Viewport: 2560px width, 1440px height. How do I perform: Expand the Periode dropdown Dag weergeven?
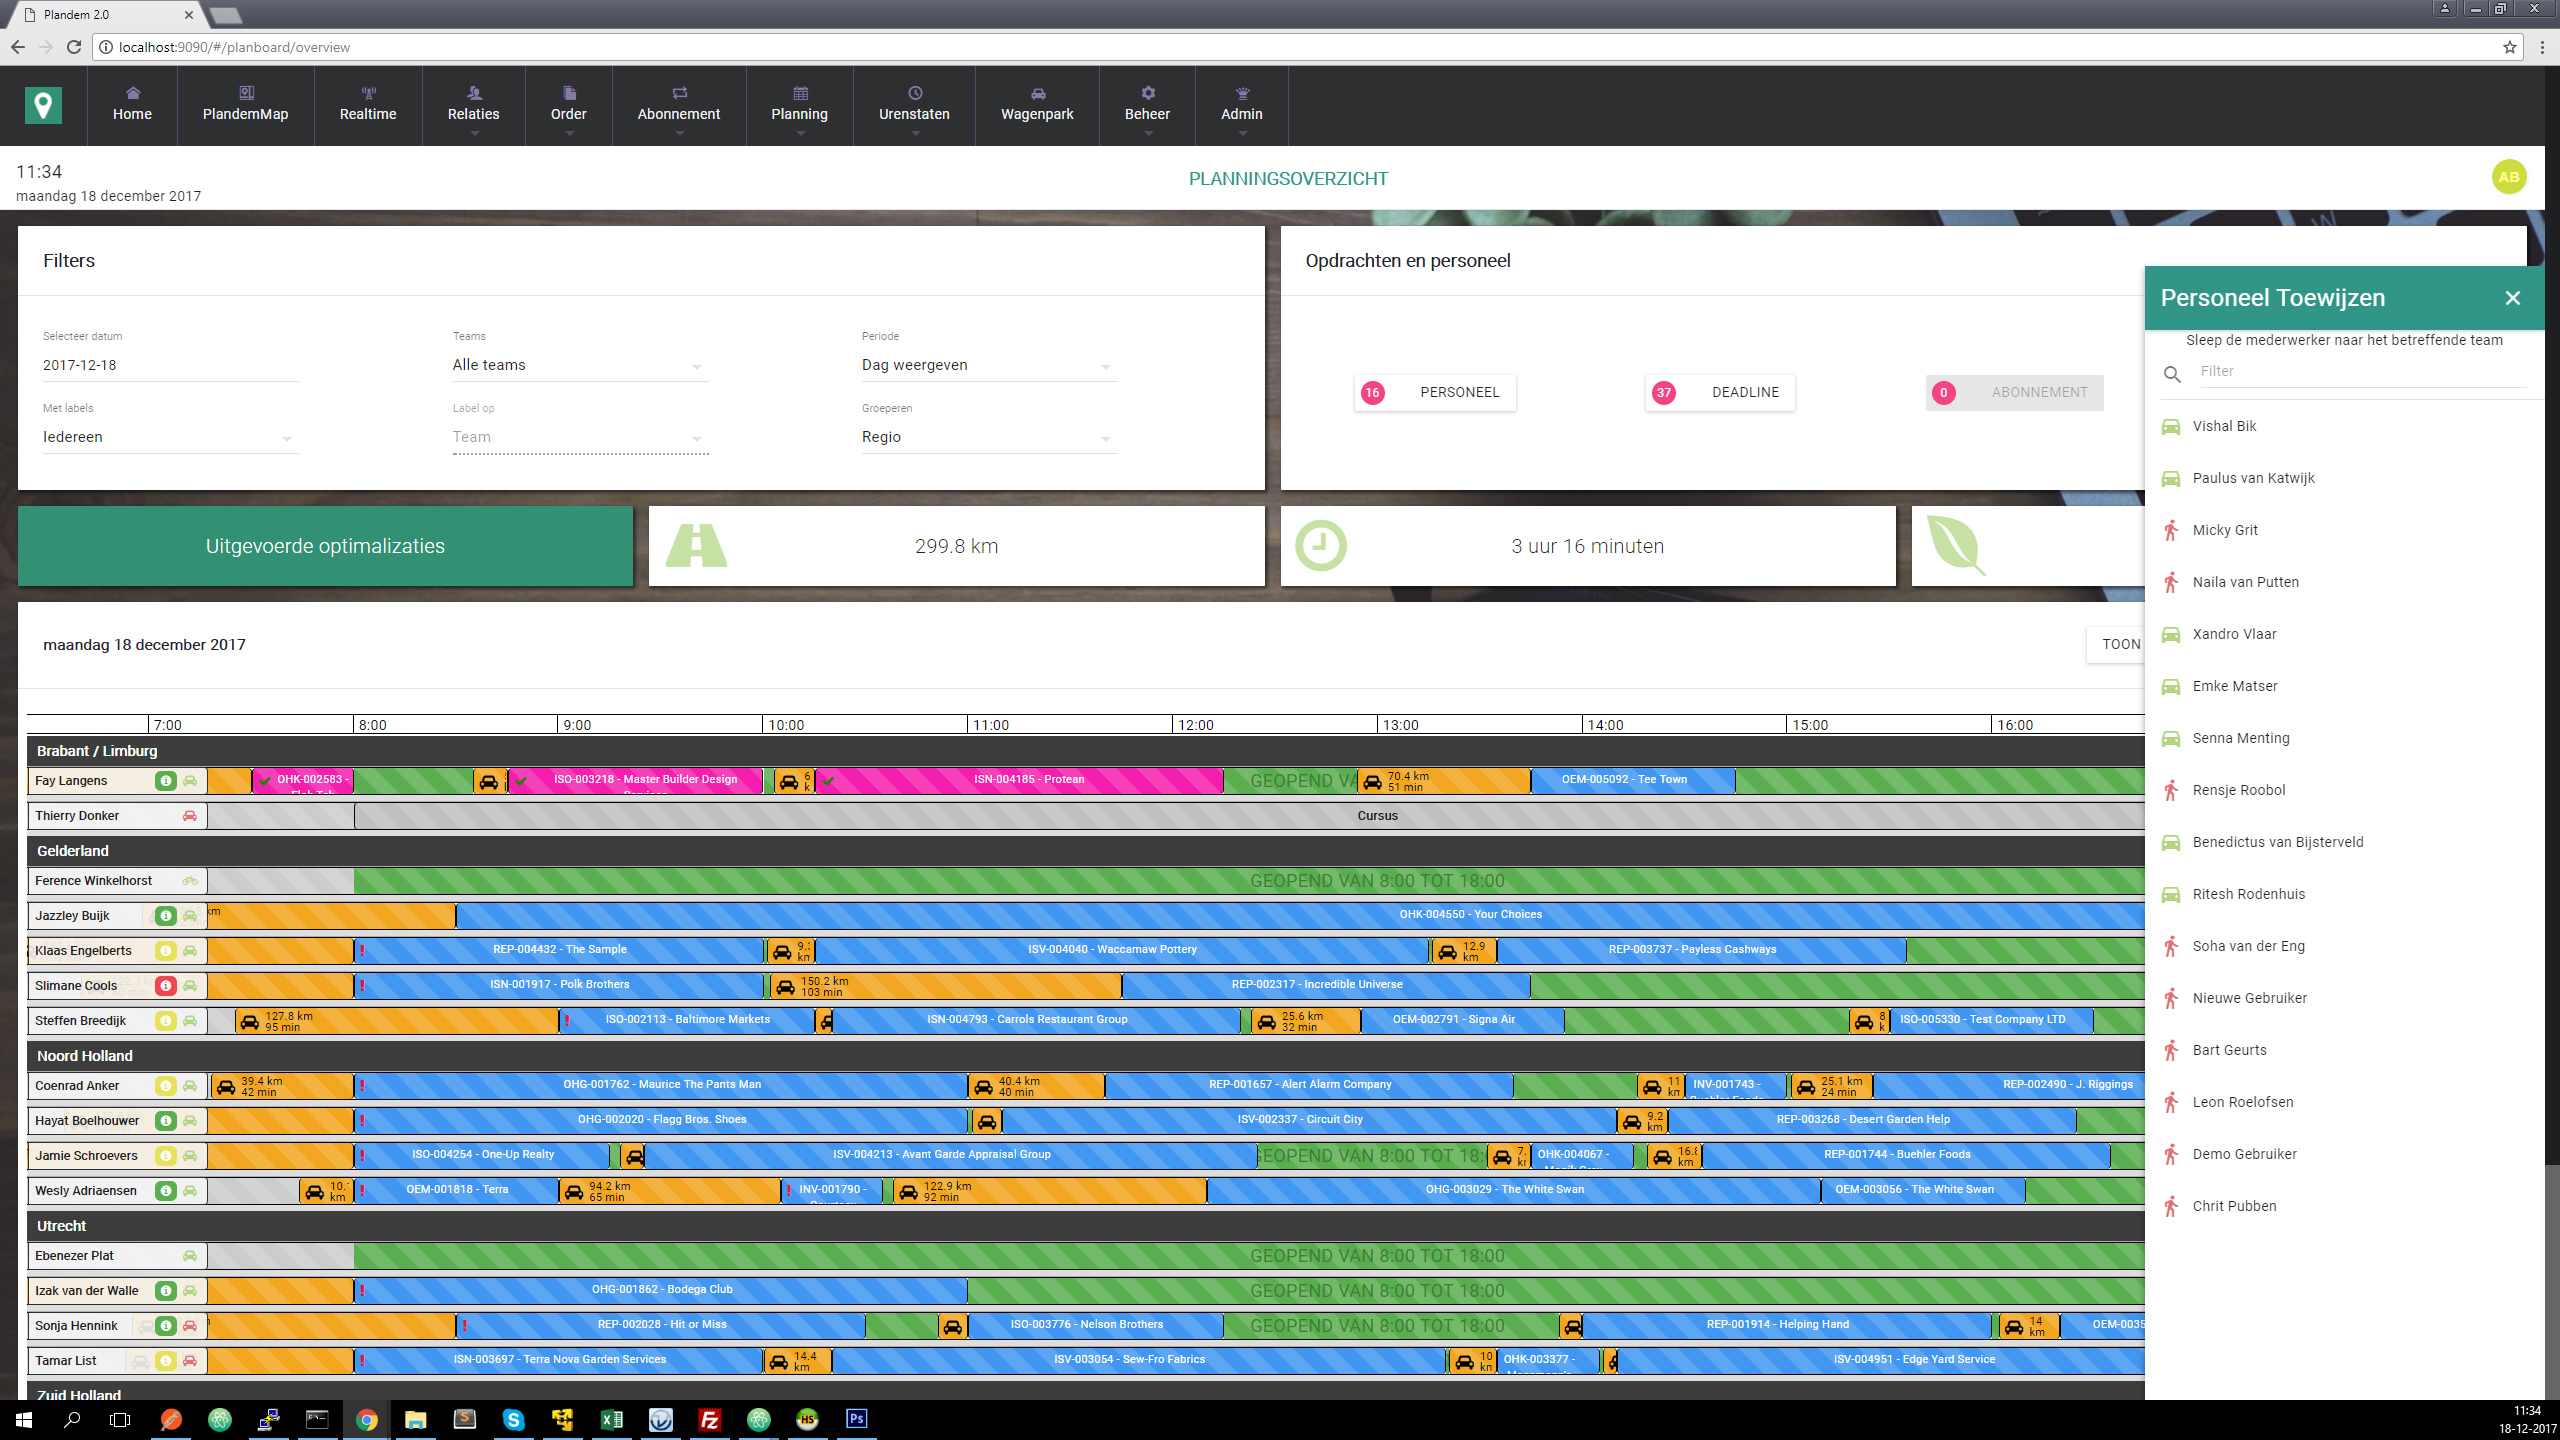988,365
